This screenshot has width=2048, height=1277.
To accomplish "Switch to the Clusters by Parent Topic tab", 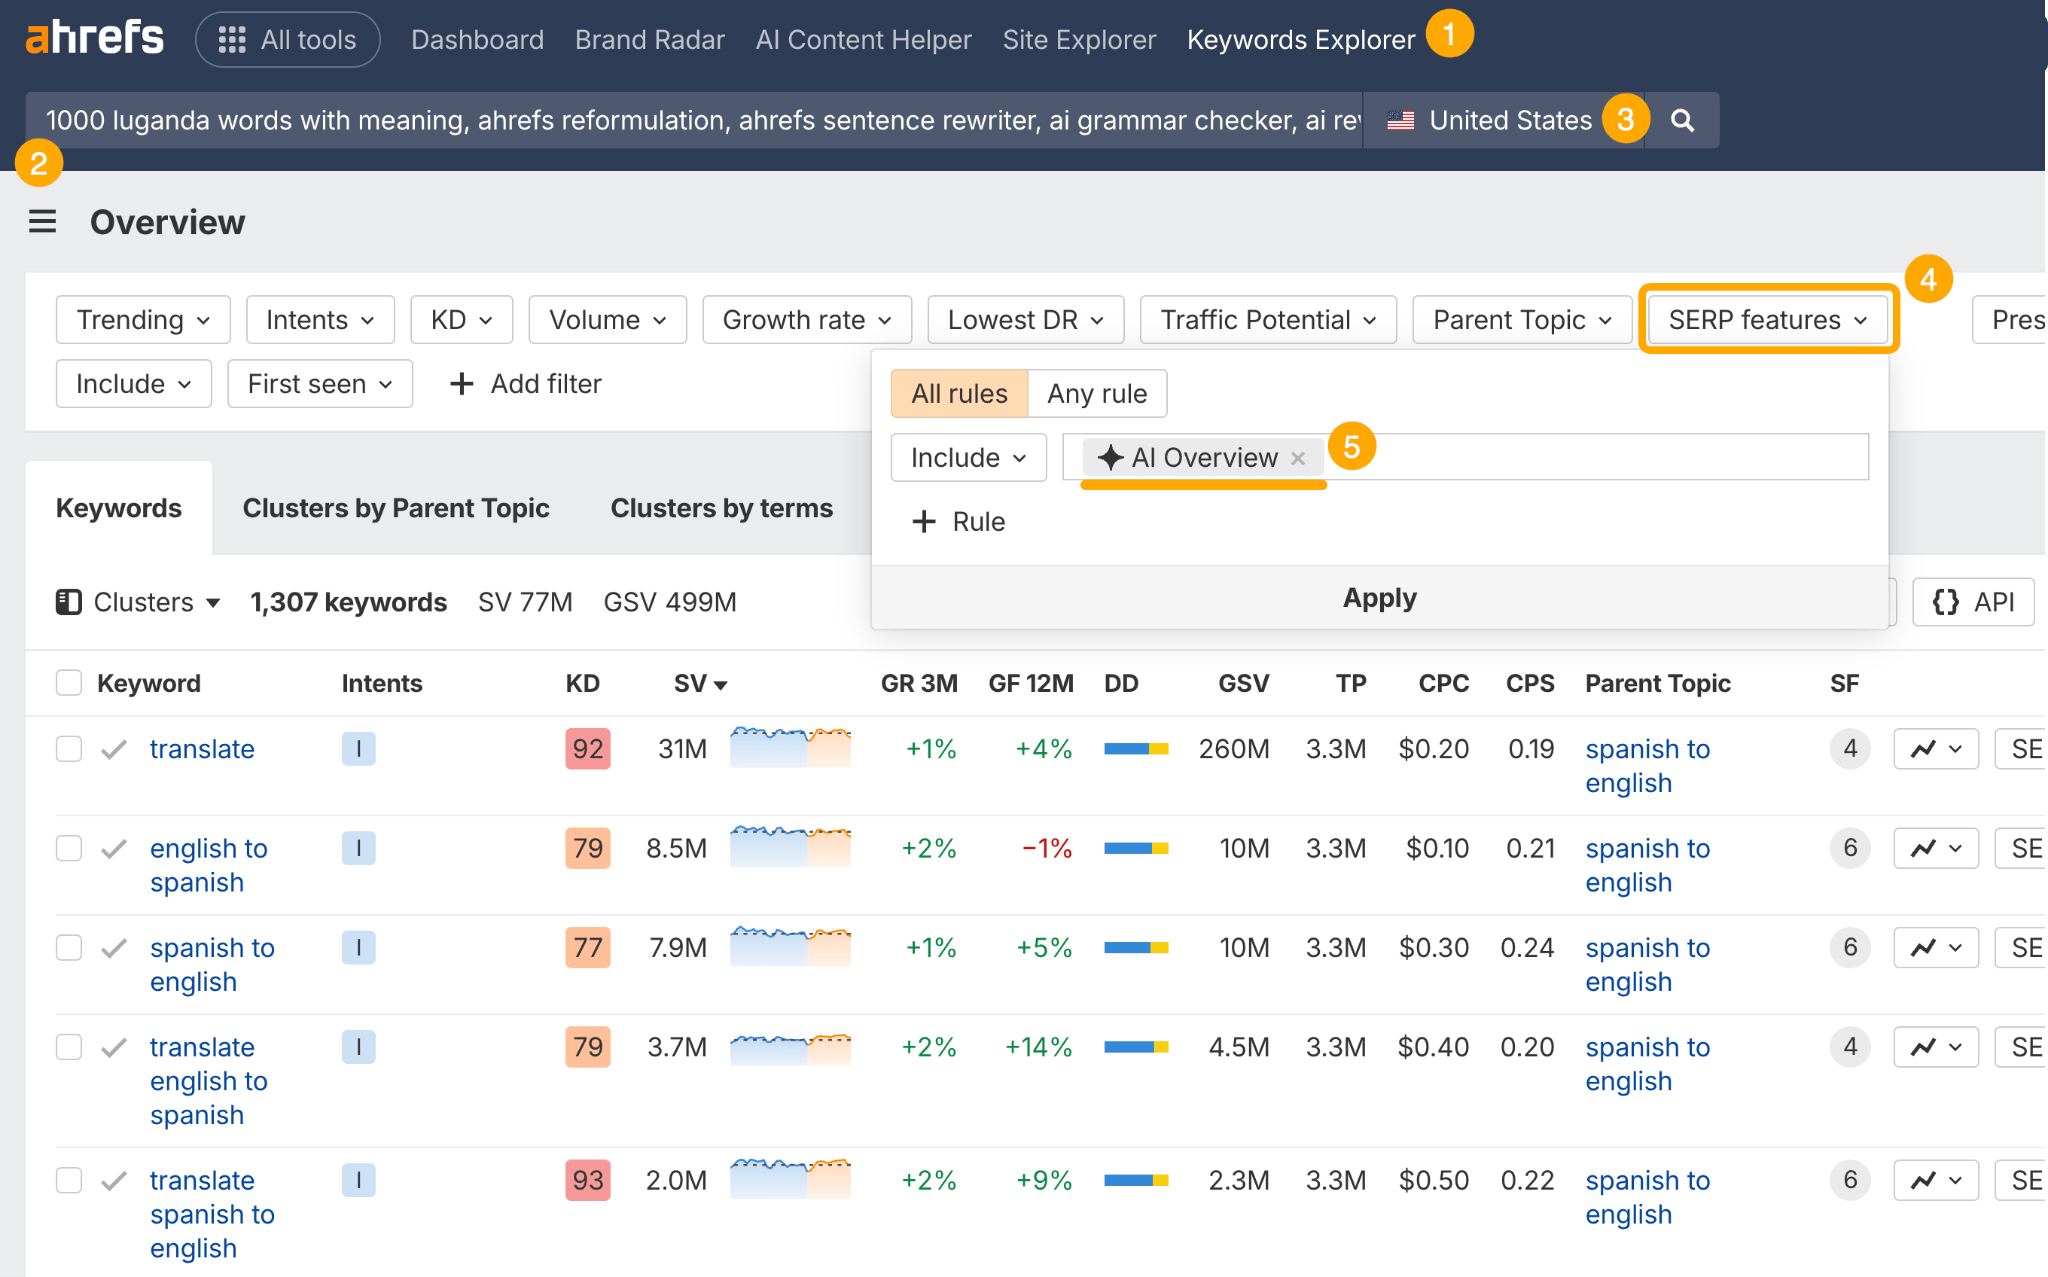I will coord(395,507).
